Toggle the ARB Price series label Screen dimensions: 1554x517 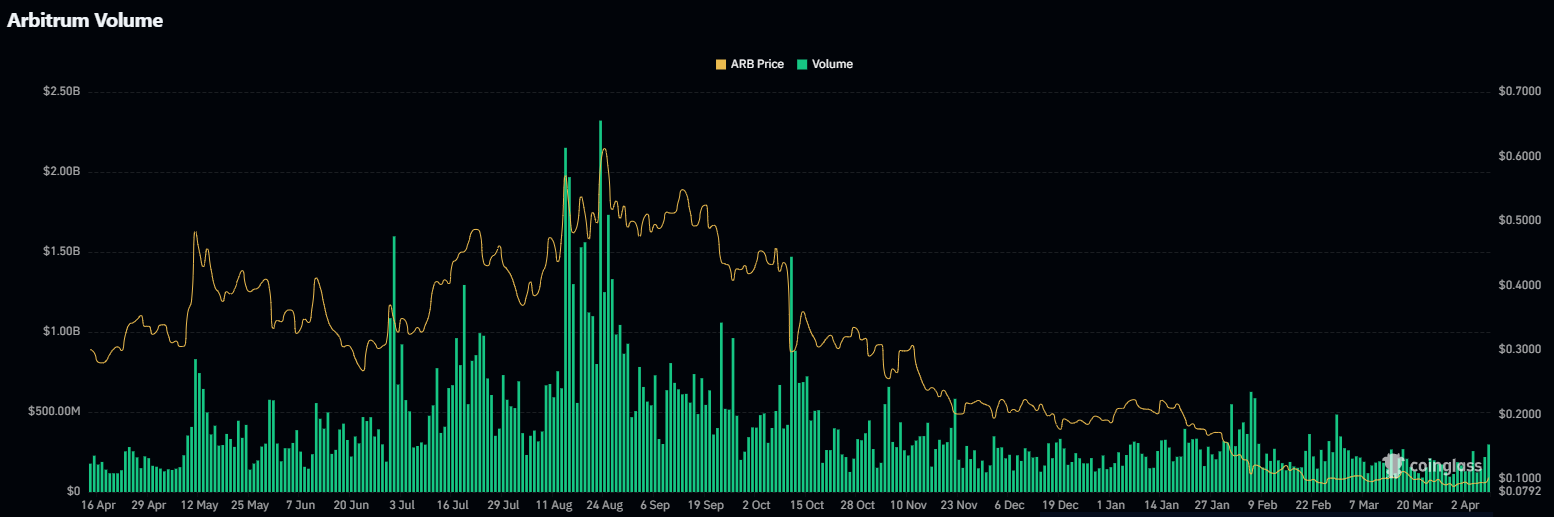click(756, 64)
